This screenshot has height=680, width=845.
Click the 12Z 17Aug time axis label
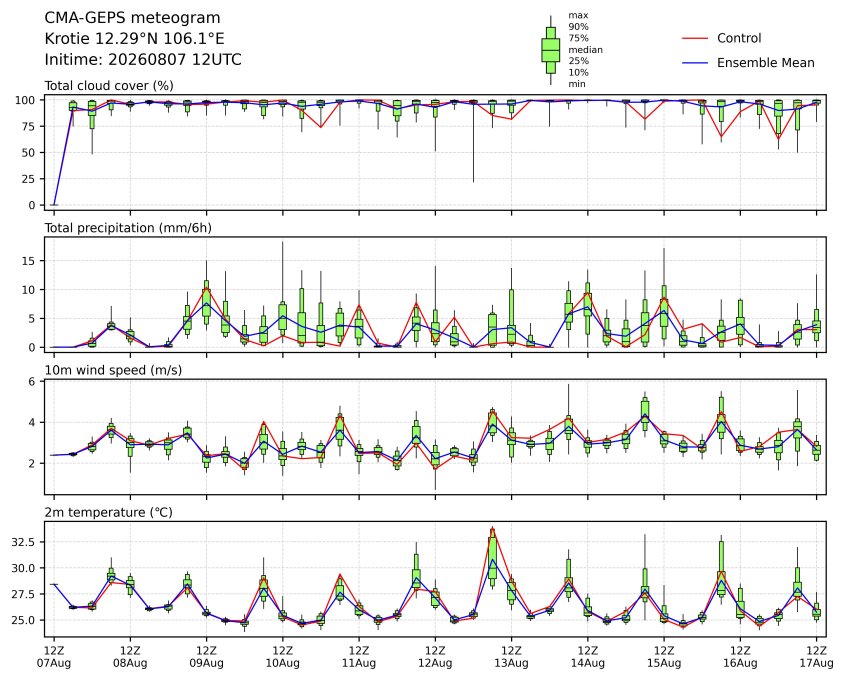(x=816, y=657)
